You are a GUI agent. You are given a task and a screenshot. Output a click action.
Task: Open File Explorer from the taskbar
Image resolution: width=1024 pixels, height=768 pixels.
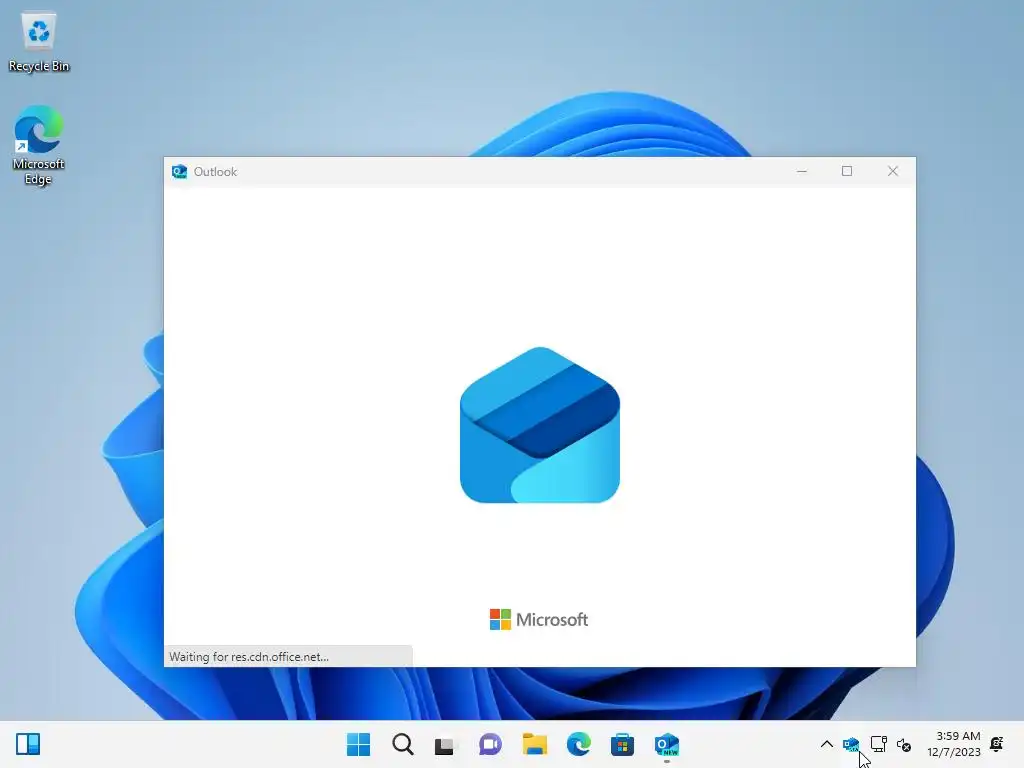point(535,744)
